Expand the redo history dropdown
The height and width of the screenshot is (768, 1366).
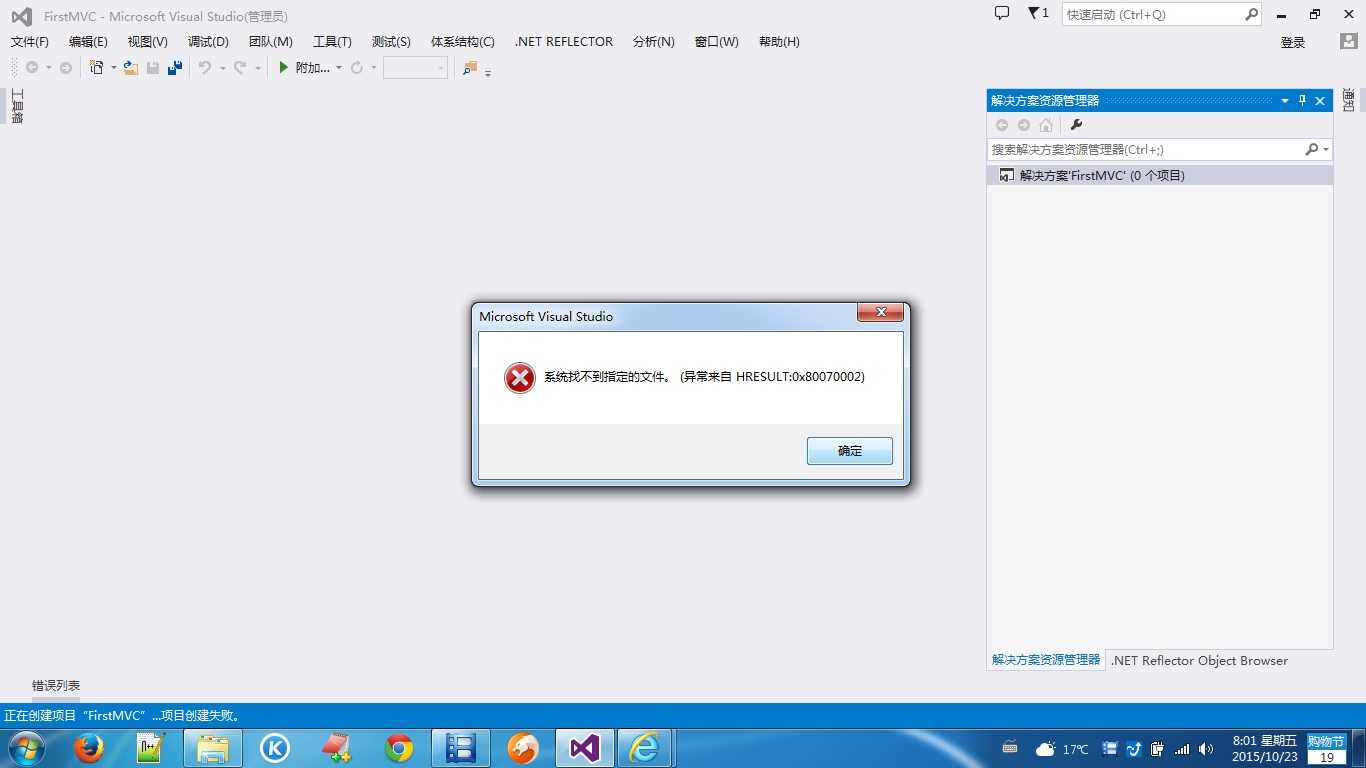coord(257,68)
